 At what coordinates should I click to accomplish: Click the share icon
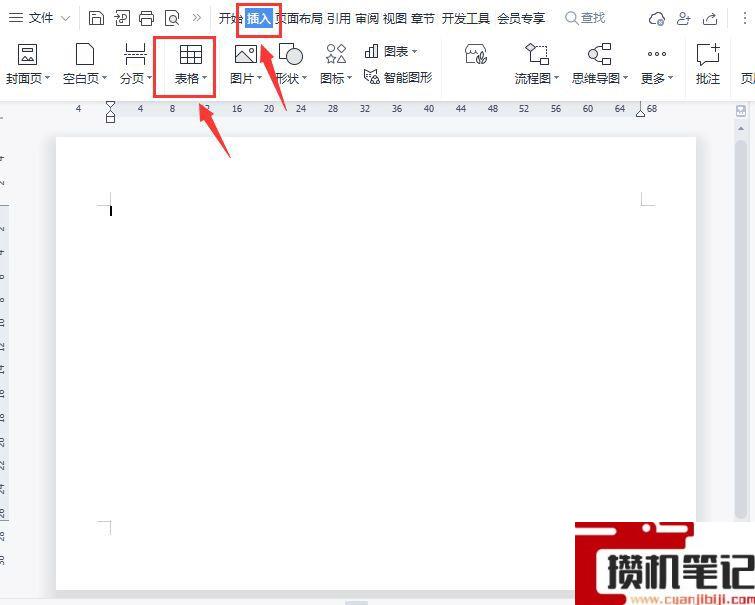point(710,18)
